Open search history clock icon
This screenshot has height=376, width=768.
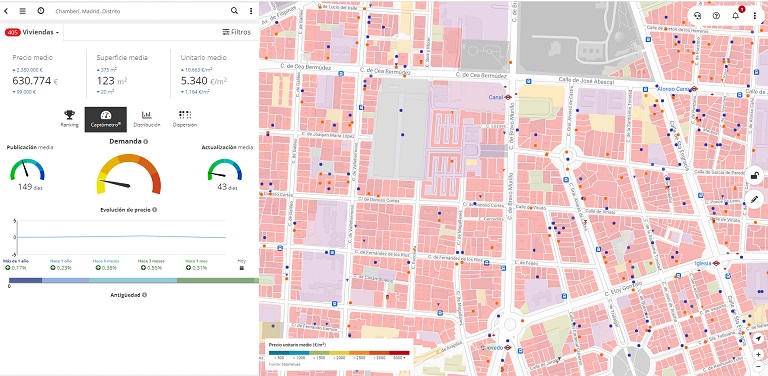tap(40, 11)
